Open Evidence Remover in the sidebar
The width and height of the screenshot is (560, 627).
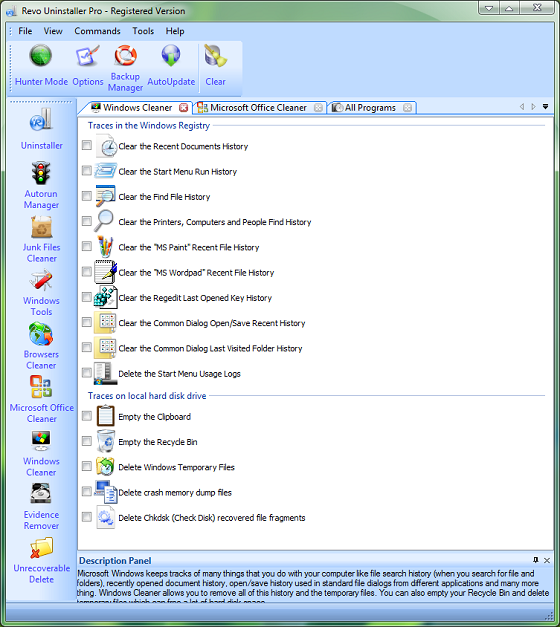click(x=41, y=507)
